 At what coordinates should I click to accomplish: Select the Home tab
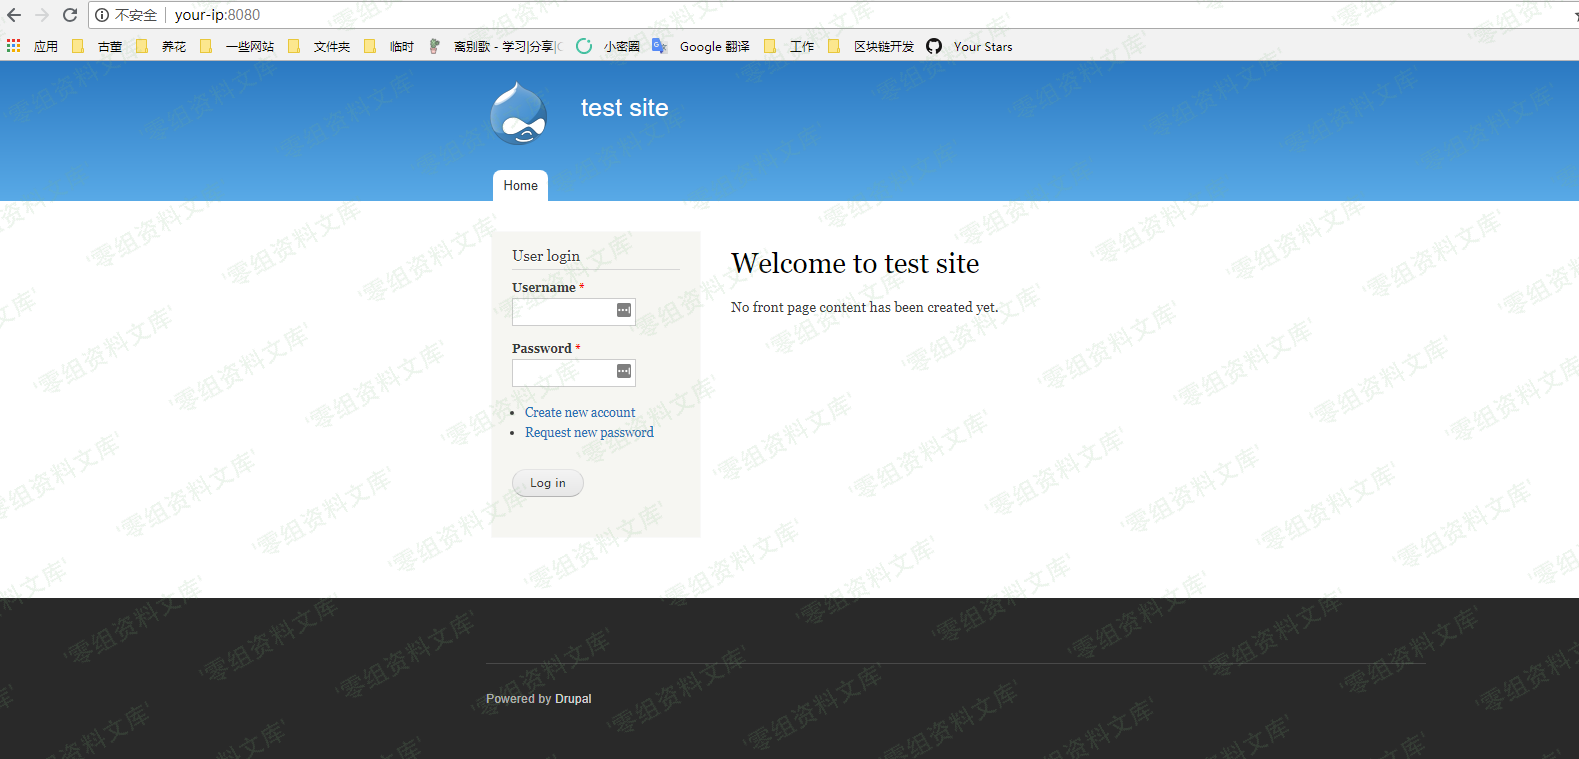pos(520,186)
